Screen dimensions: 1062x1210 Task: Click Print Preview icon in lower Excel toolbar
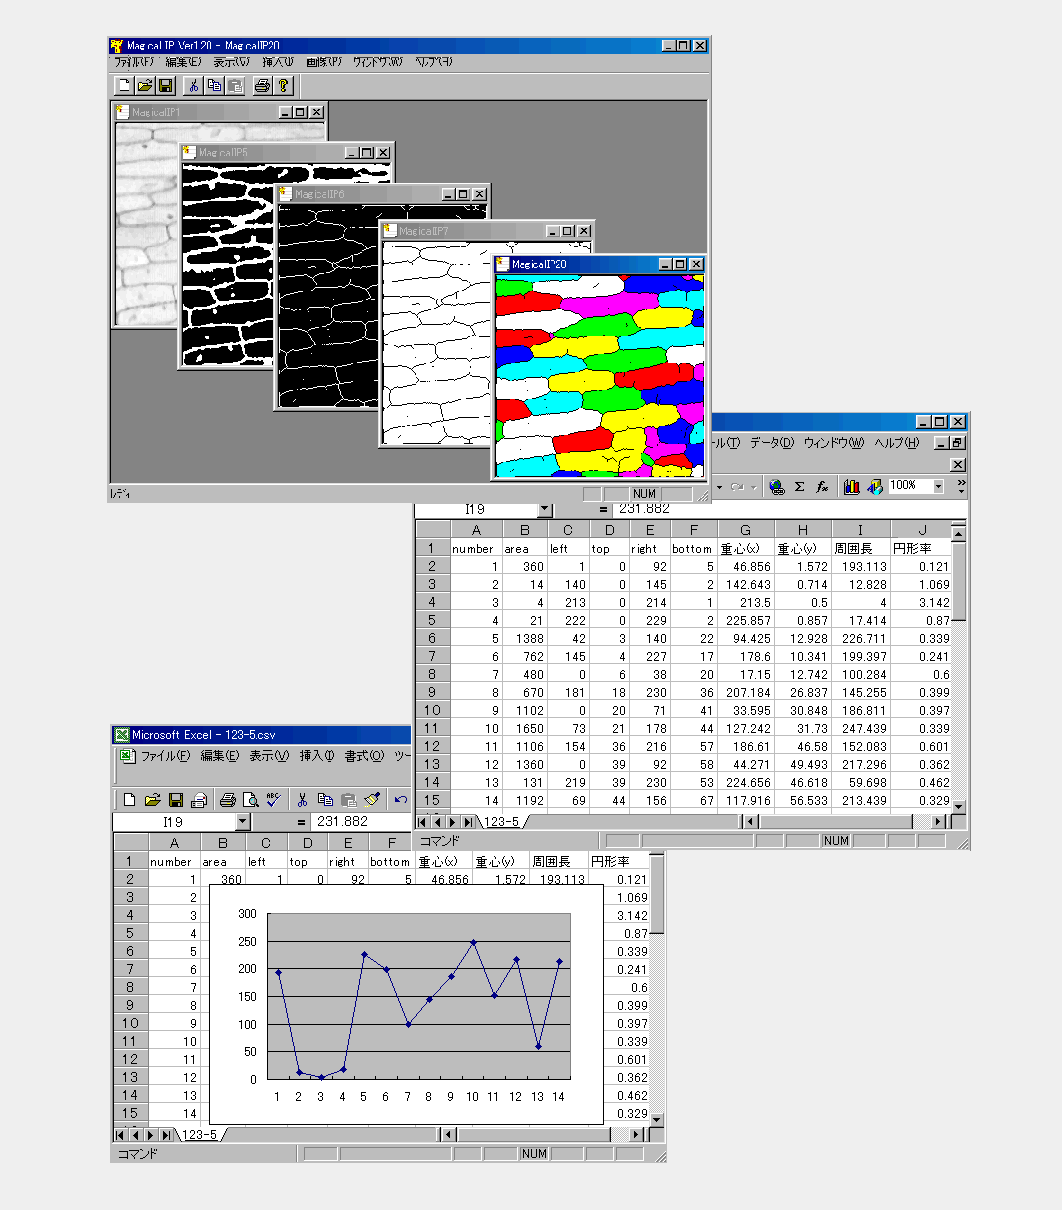pyautogui.click(x=250, y=800)
